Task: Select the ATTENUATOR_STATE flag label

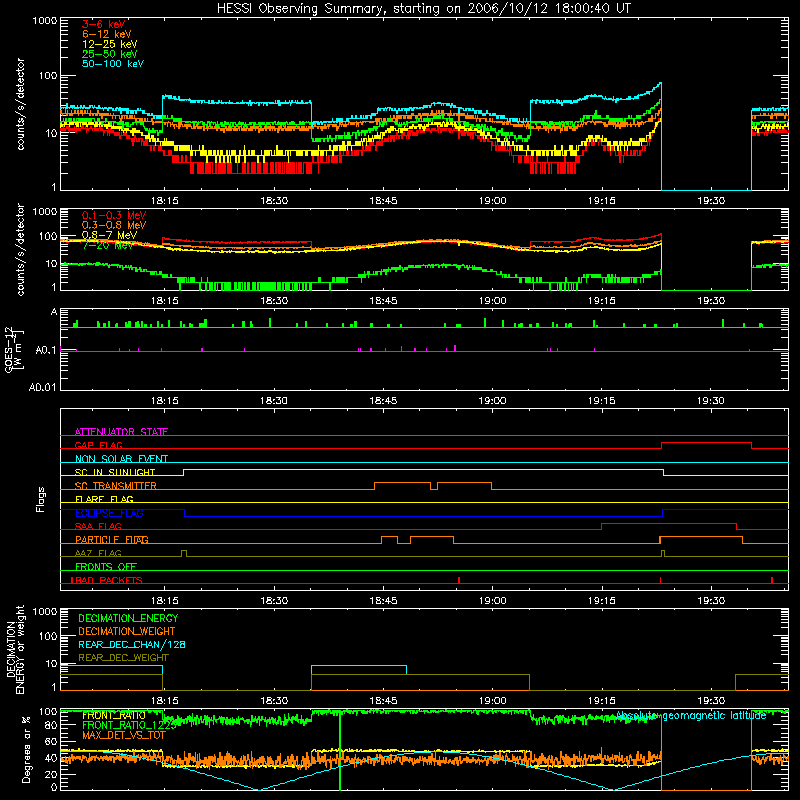Action: coord(121,432)
